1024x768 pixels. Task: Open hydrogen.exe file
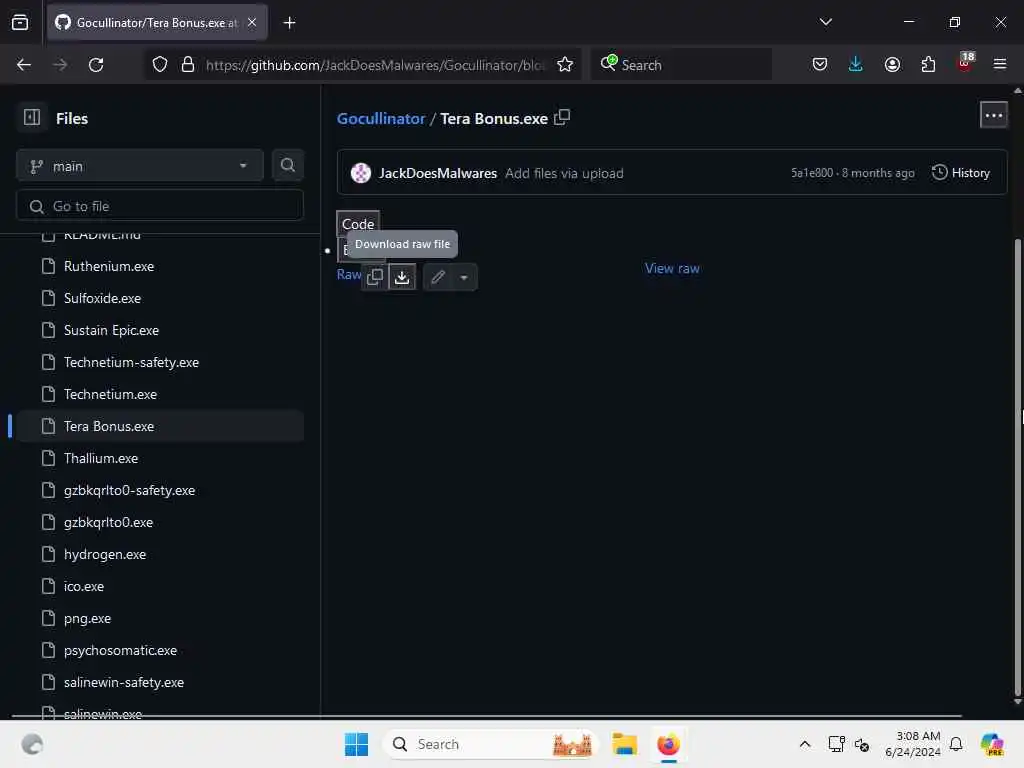pos(160,554)
